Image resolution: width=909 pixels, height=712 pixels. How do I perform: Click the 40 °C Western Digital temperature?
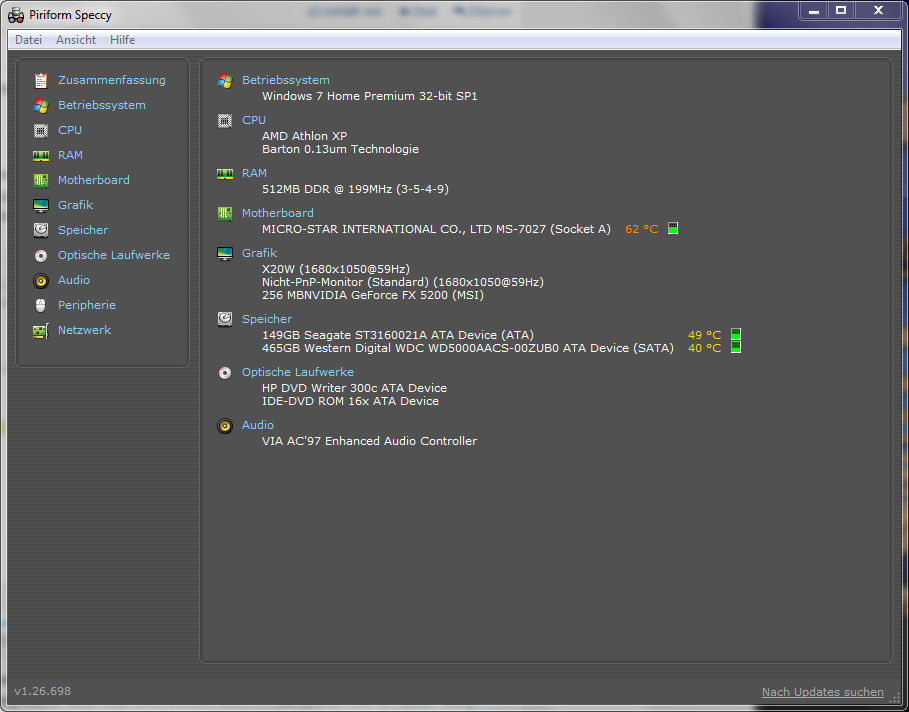(x=704, y=348)
